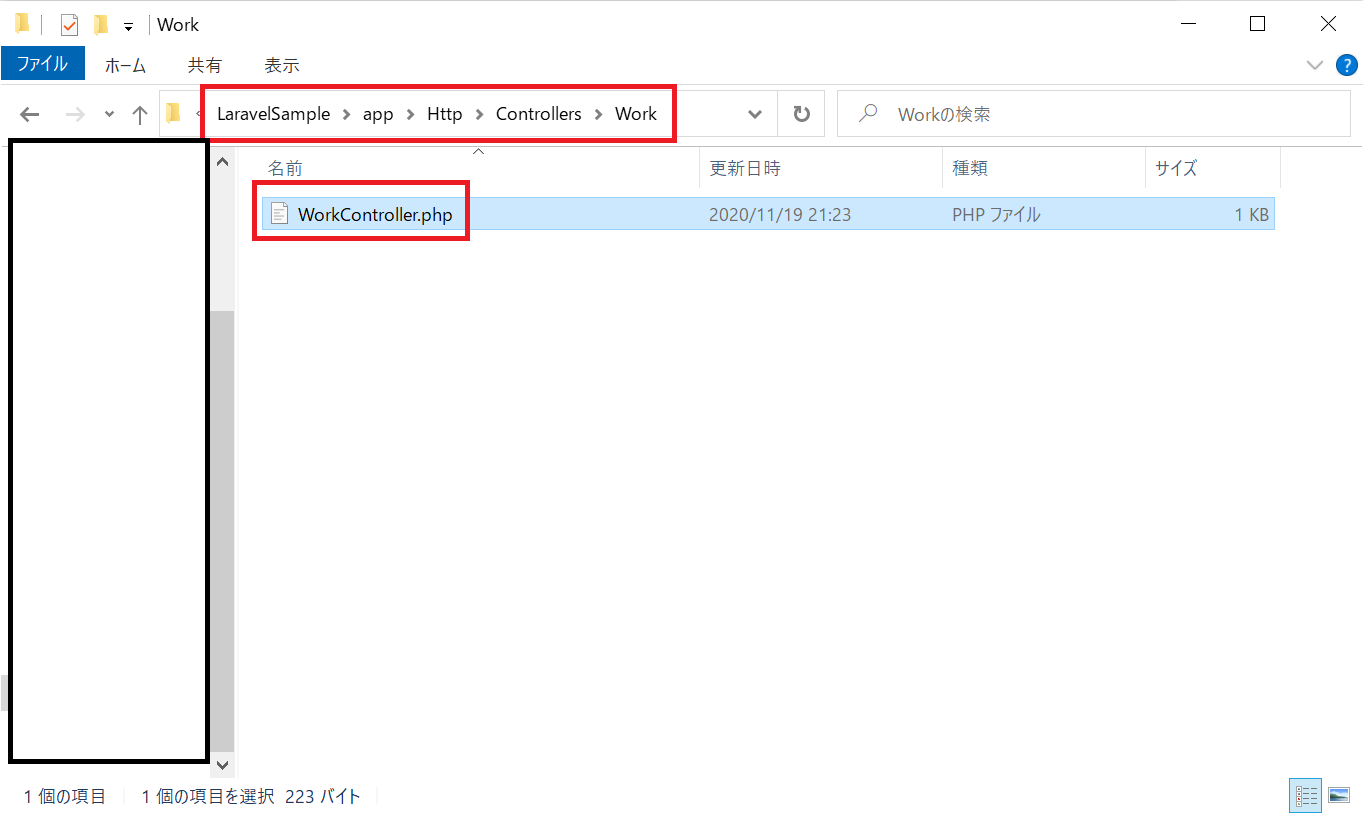Image resolution: width=1363 pixels, height=813 pixels.
Task: Click the Workの検索 search box
Action: (x=1093, y=114)
